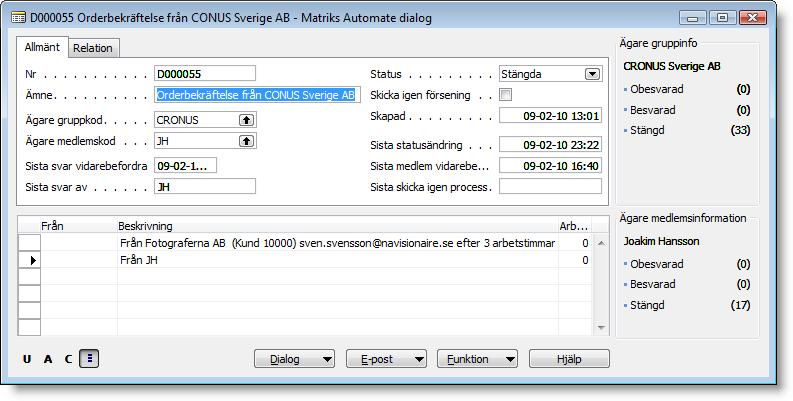Click the window title bar table icon
Viewport: 793px width, 401px height.
point(19,18)
